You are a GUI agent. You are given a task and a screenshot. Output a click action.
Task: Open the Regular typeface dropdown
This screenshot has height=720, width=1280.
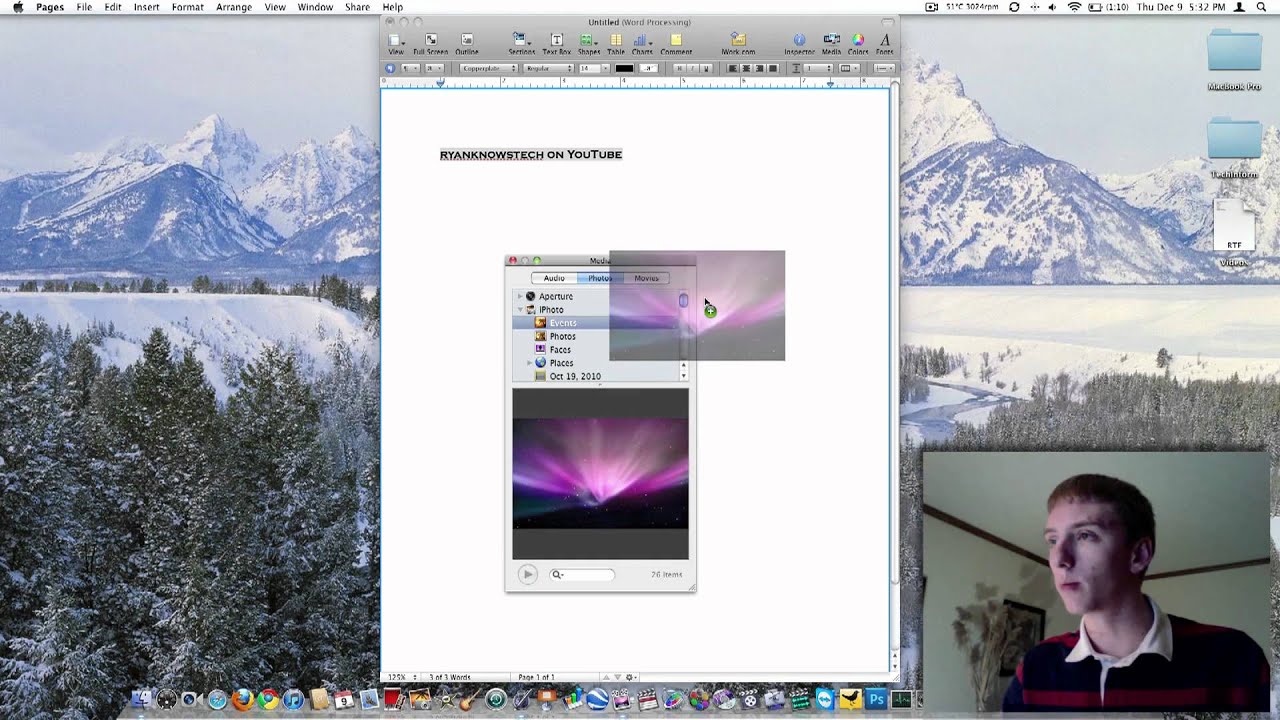(549, 68)
